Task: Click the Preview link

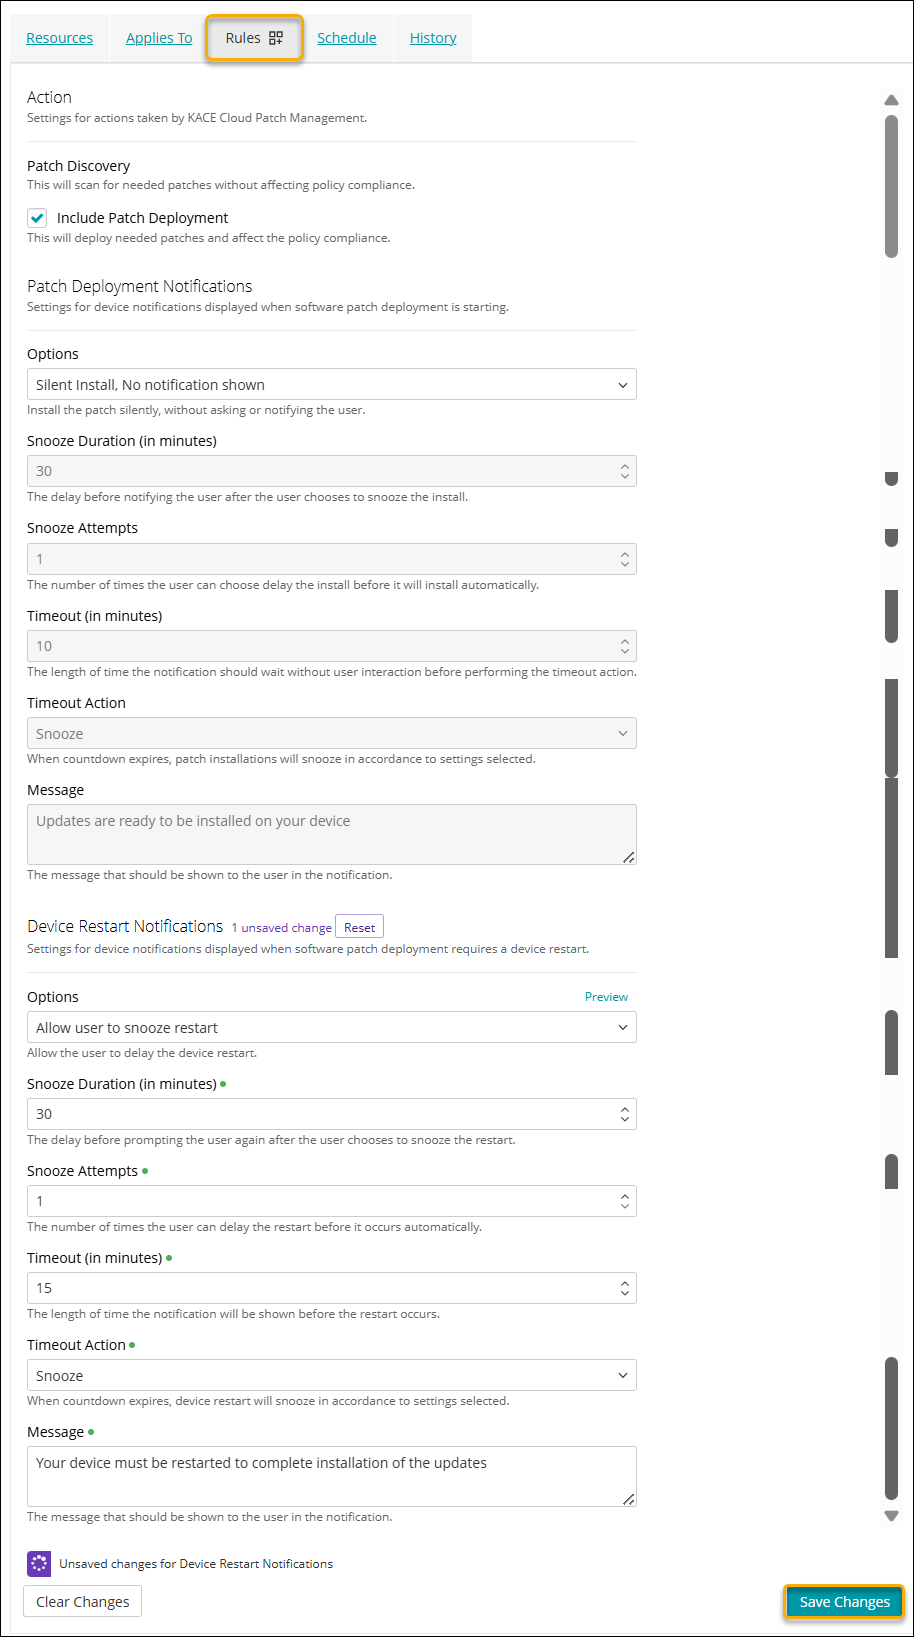Action: 606,997
